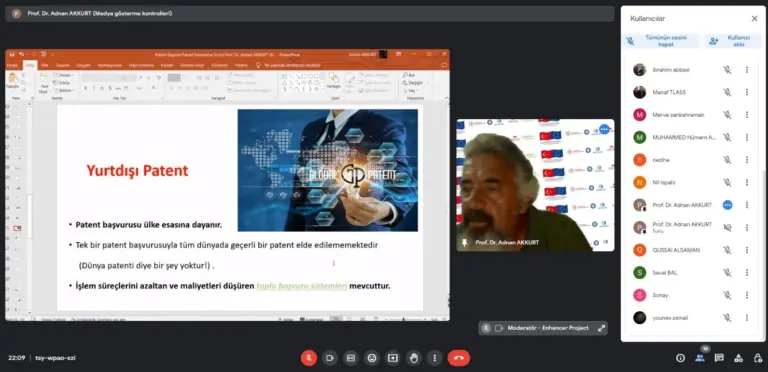Click Kullanıcı ekle button
The width and height of the screenshot is (768, 372).
tap(733, 41)
